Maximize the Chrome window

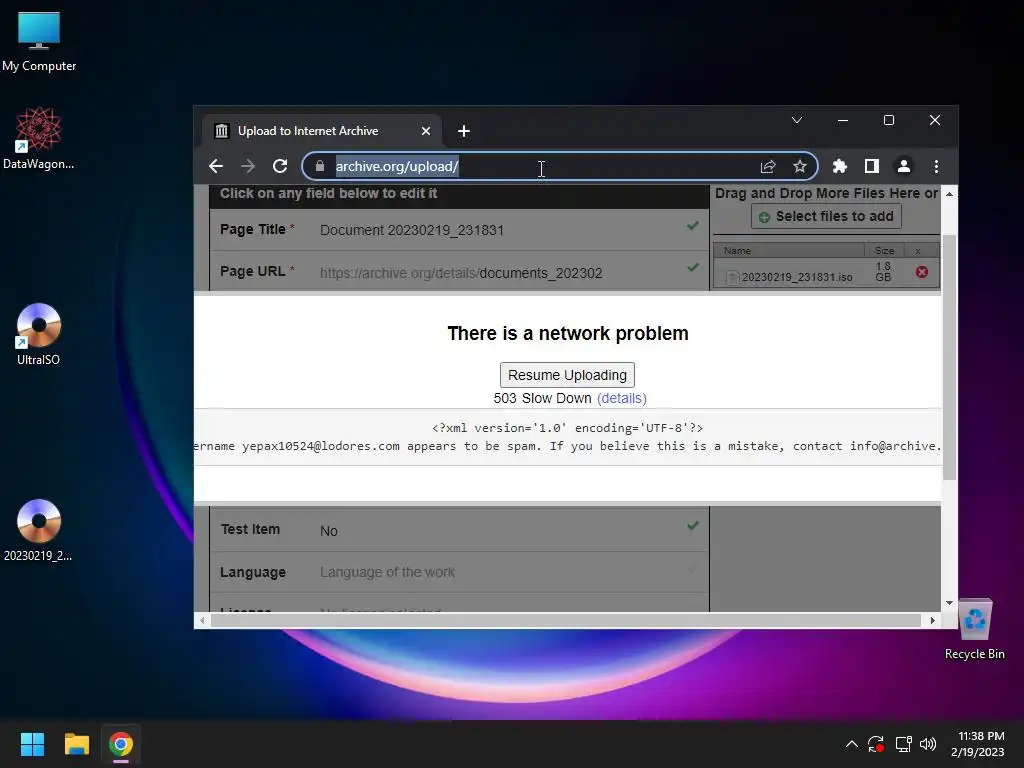[889, 120]
